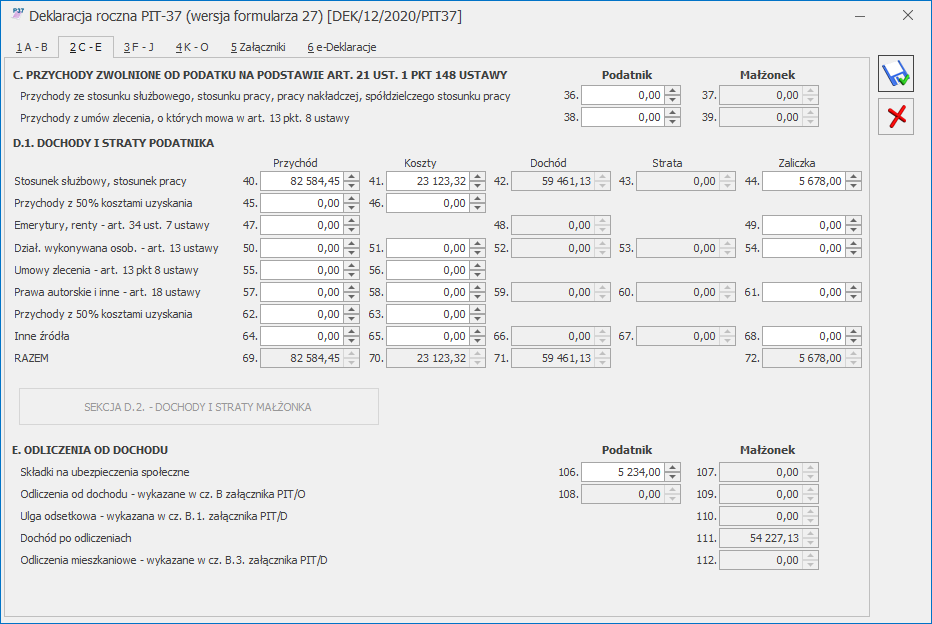Open the 3 F - J tab
932x624 pixels.
coord(139,47)
